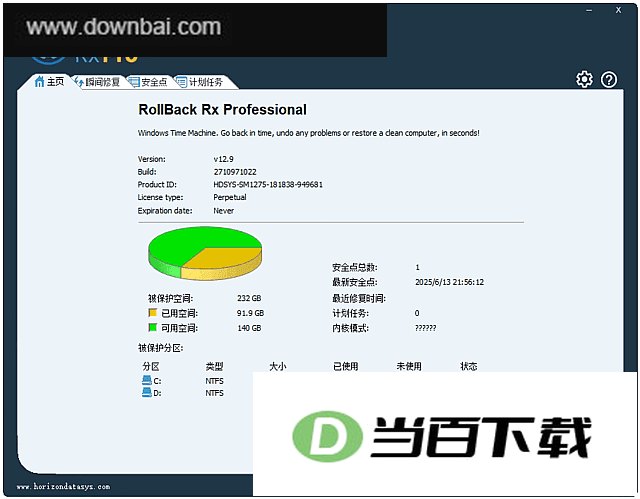The image size is (640, 499).
Task: Click the 91.9 GB used space value
Action: point(250,313)
